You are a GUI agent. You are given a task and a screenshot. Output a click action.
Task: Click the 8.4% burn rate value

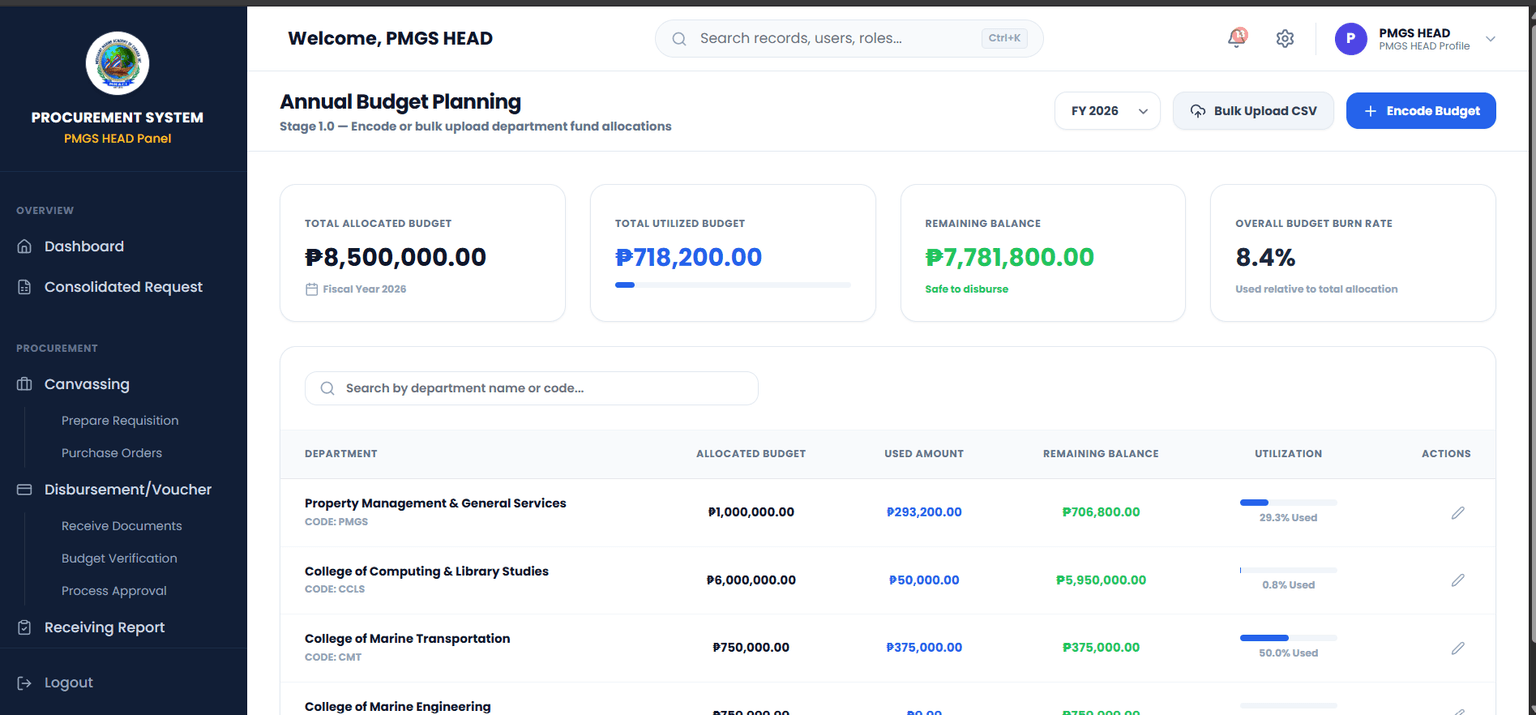coord(1265,257)
